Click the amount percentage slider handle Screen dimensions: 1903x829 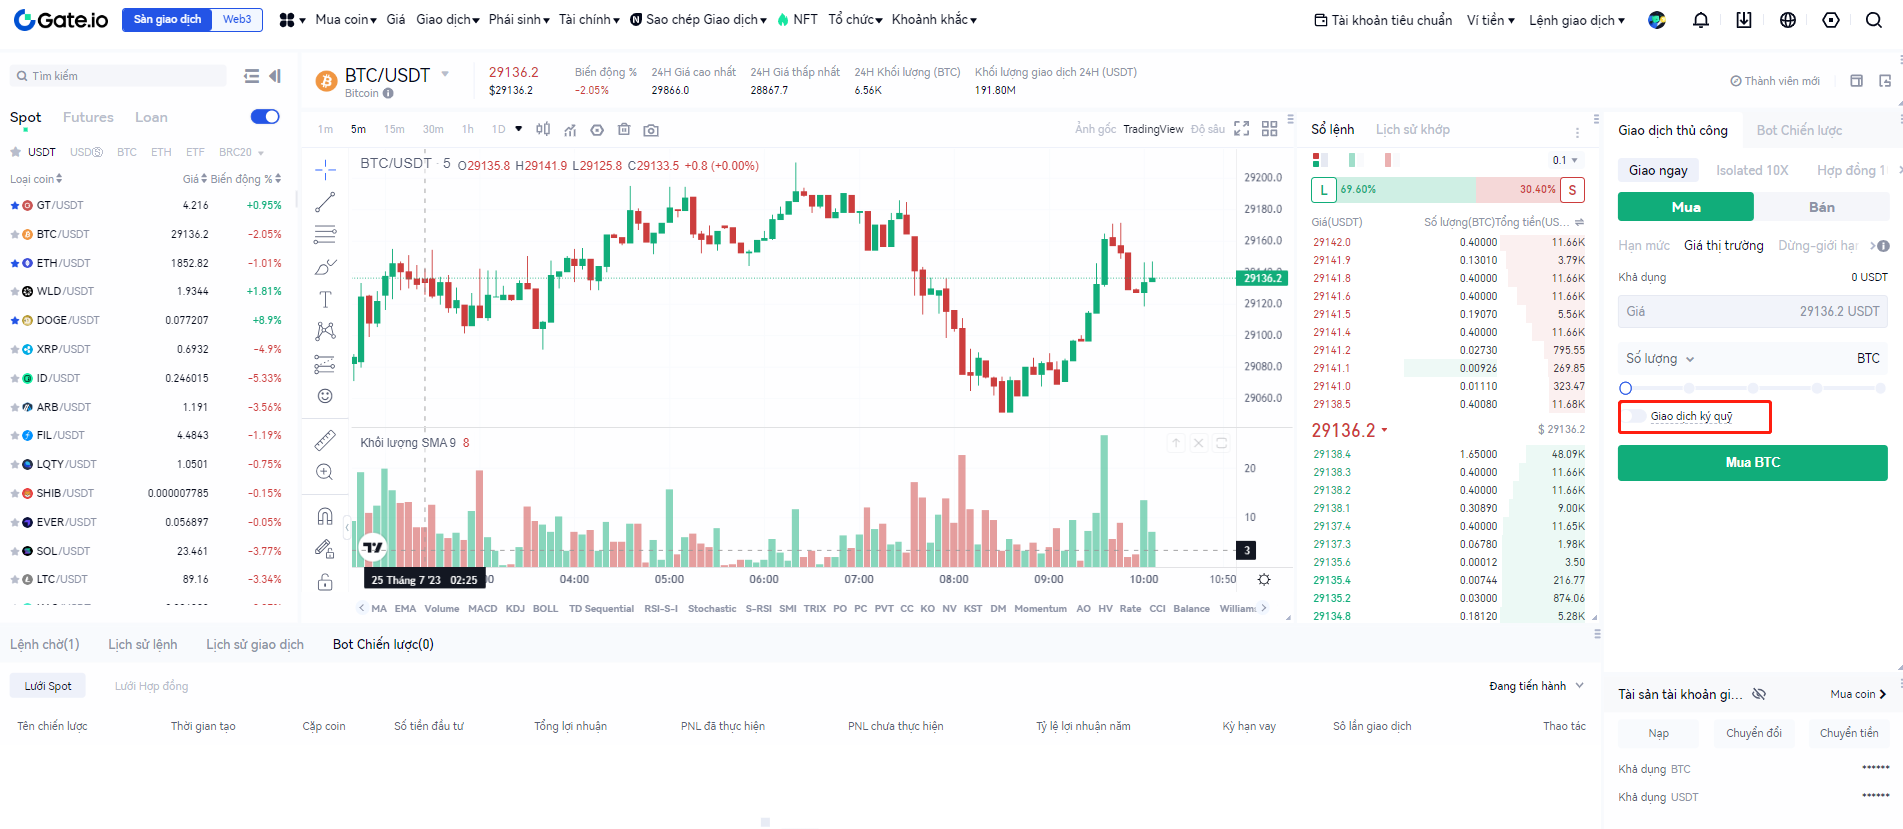coord(1625,388)
